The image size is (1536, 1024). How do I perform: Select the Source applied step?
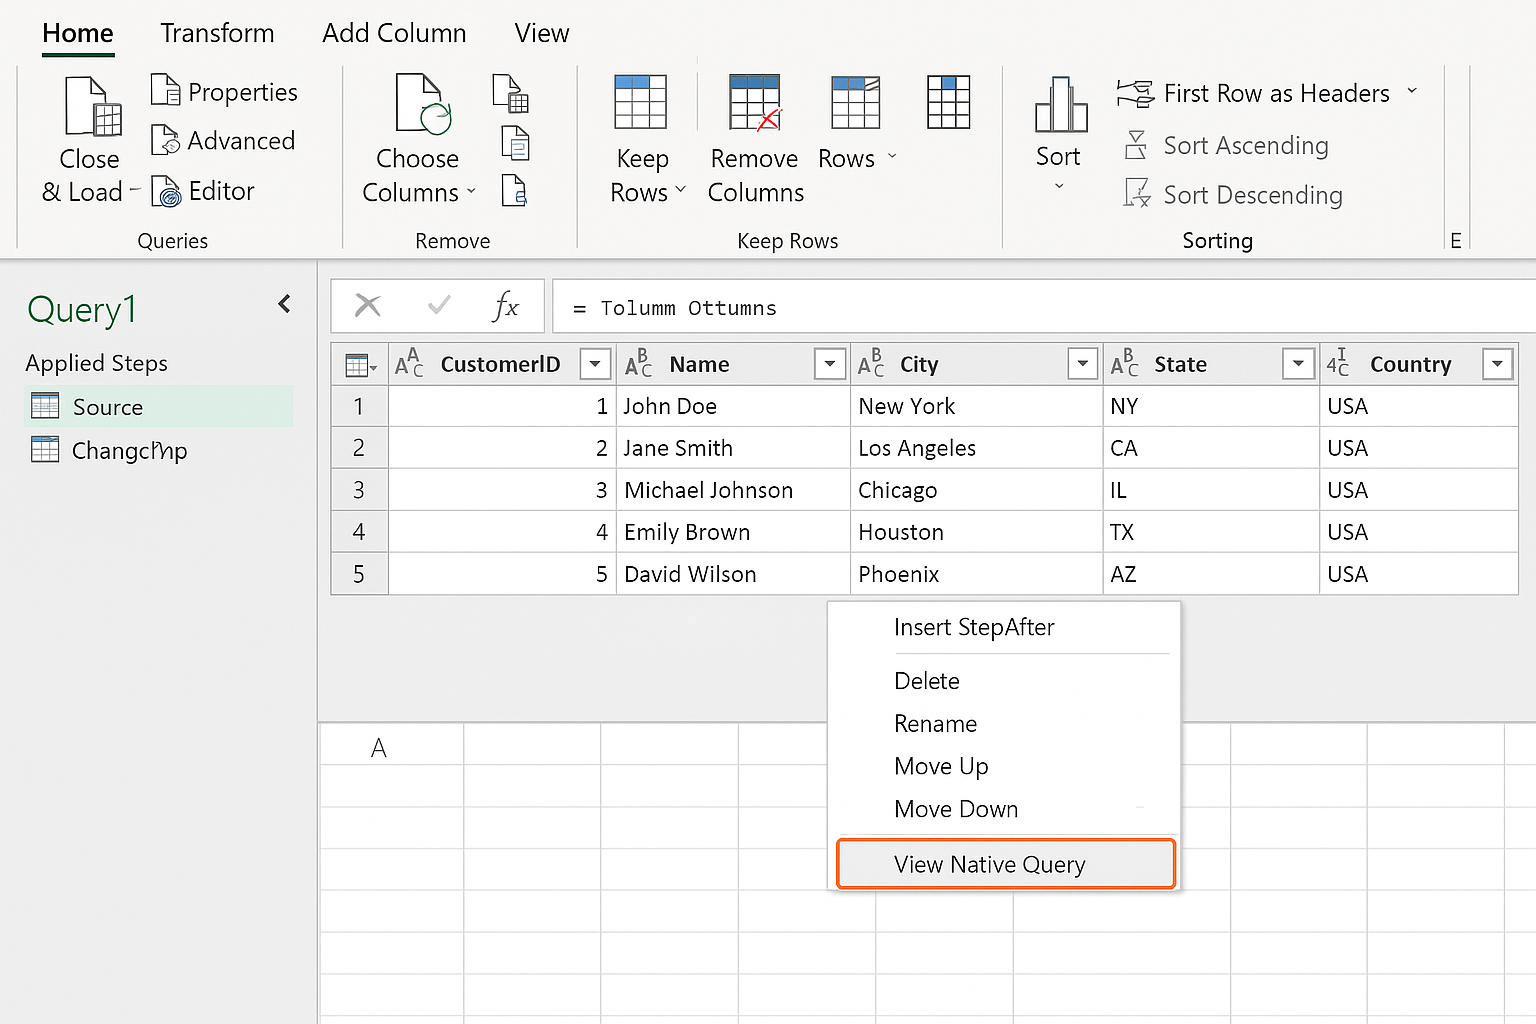click(x=159, y=407)
